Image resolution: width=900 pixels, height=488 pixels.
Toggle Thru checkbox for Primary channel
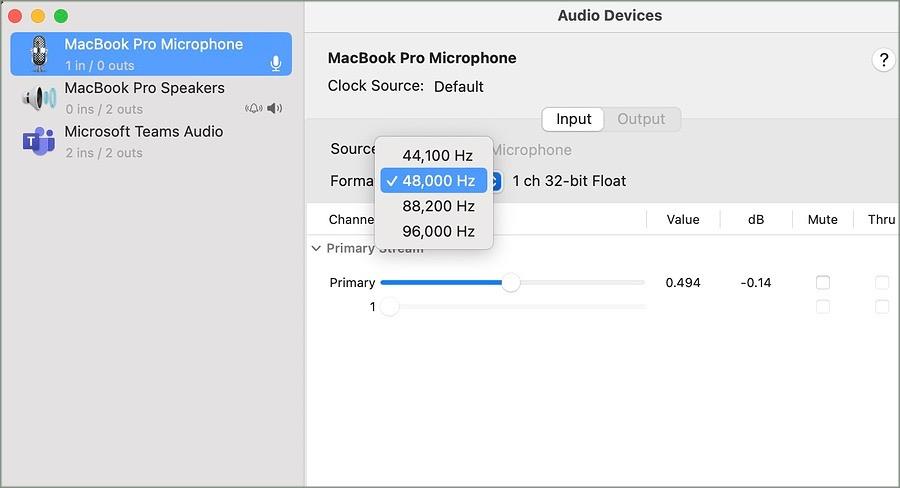pos(882,282)
